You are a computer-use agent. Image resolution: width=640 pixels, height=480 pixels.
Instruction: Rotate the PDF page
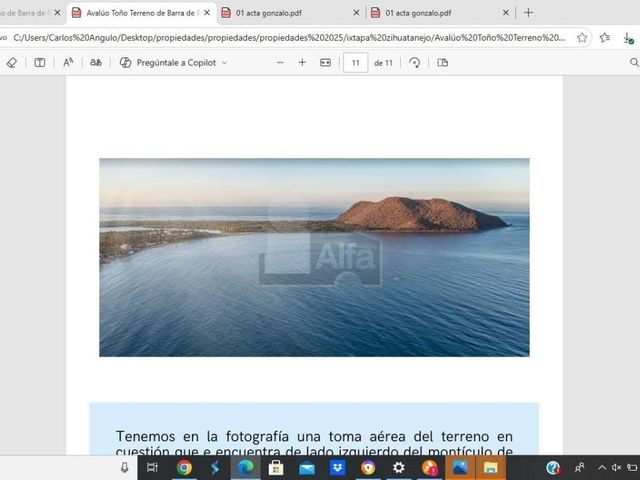point(415,63)
